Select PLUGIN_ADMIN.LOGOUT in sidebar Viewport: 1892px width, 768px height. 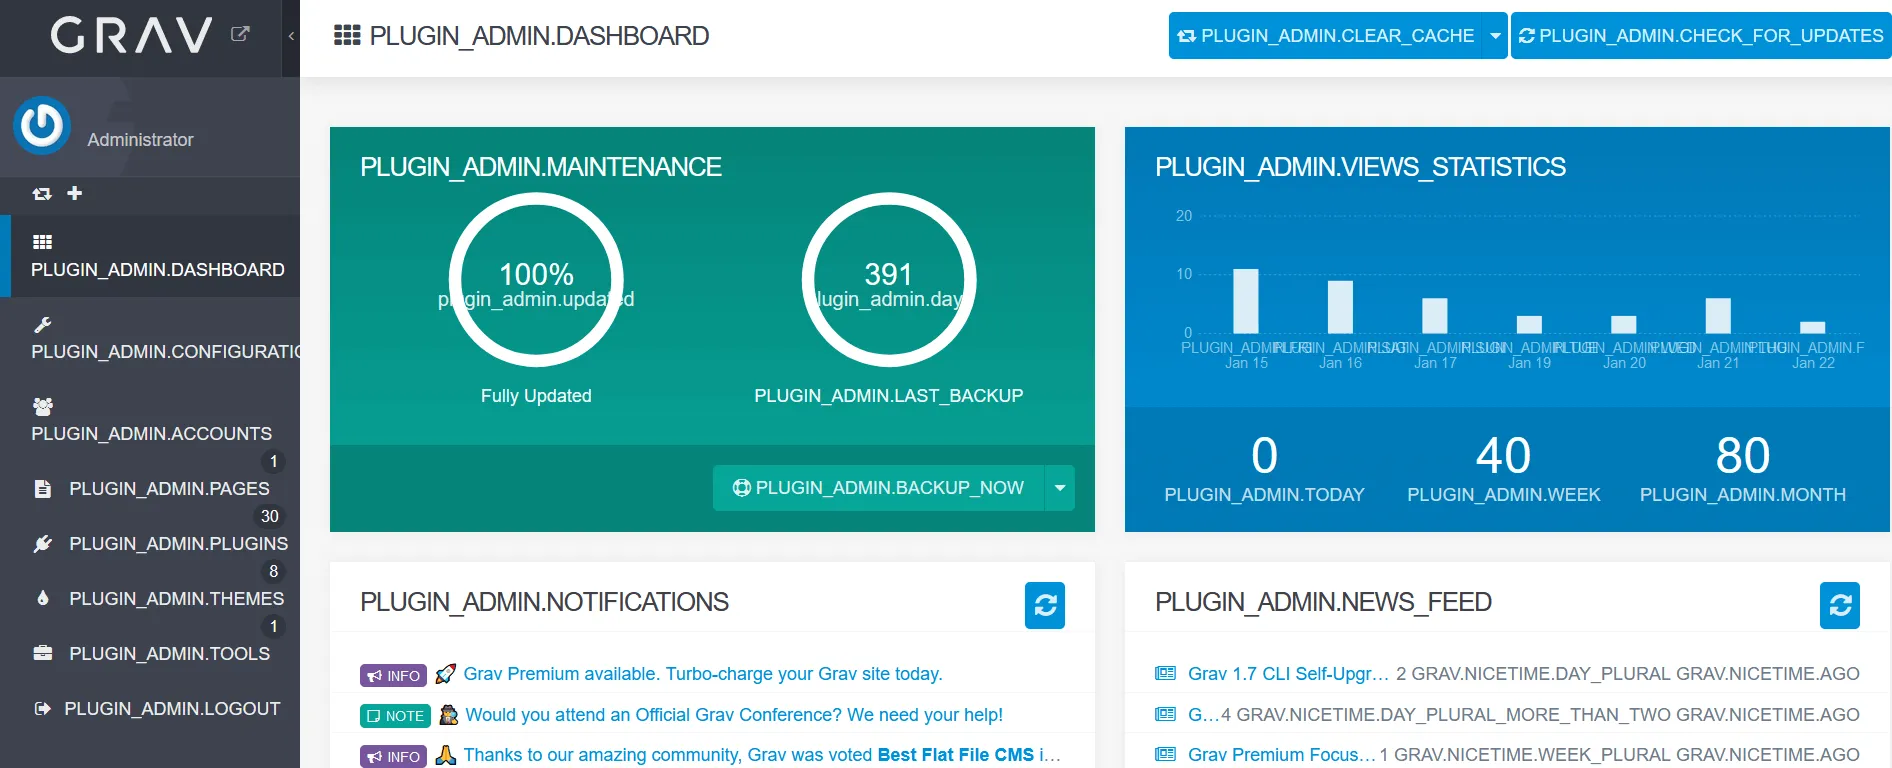[155, 709]
